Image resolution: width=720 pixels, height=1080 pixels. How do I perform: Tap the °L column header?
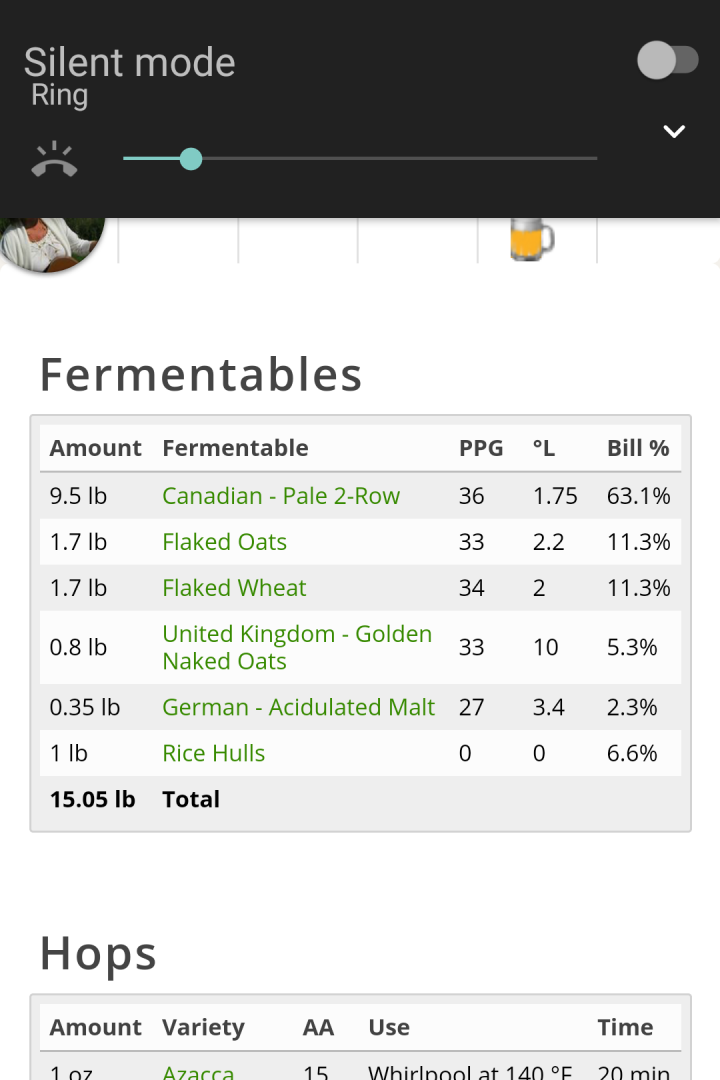(x=544, y=448)
